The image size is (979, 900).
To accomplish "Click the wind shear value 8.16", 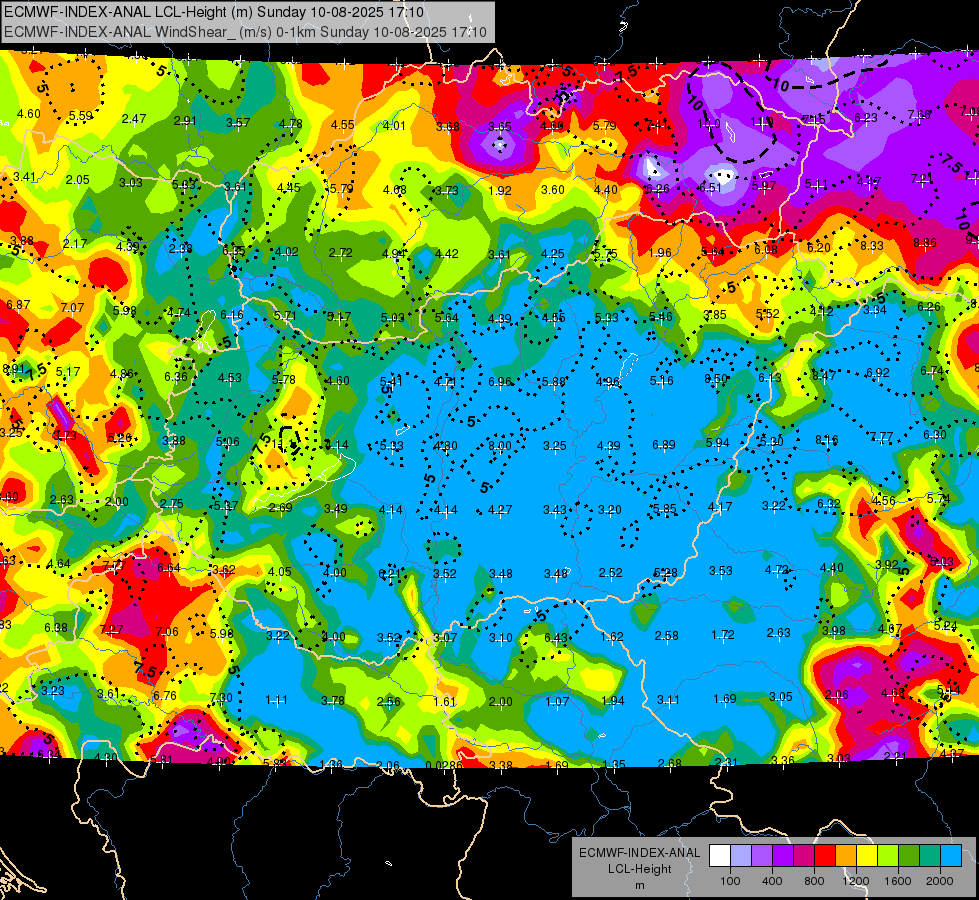I will (827, 440).
